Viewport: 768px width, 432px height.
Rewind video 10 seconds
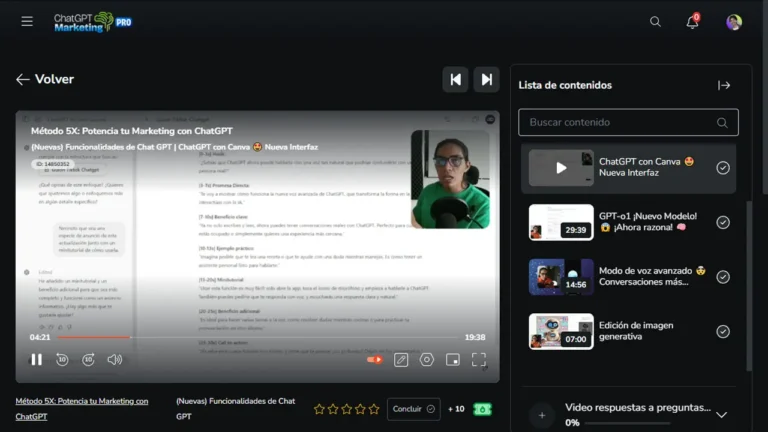(x=62, y=360)
